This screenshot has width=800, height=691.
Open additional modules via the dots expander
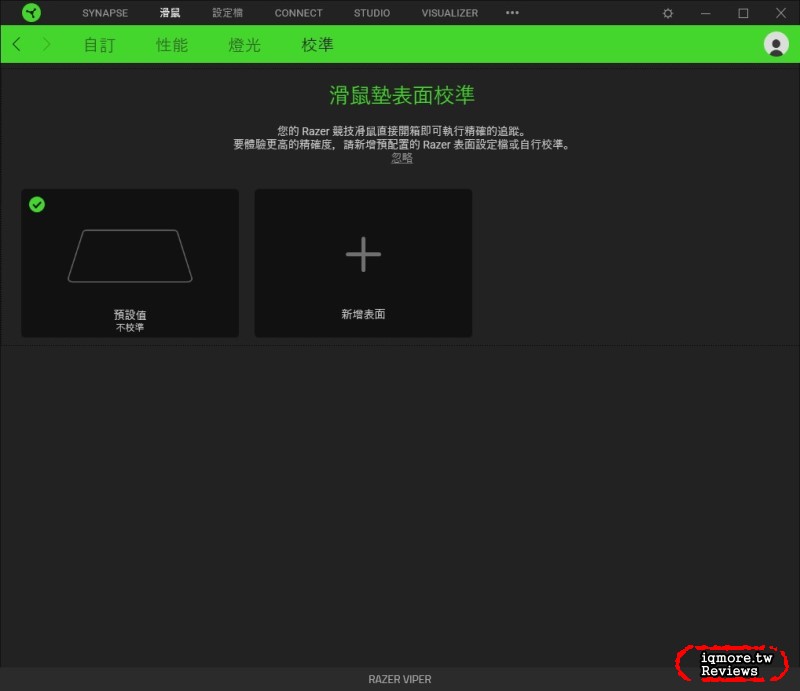point(511,13)
